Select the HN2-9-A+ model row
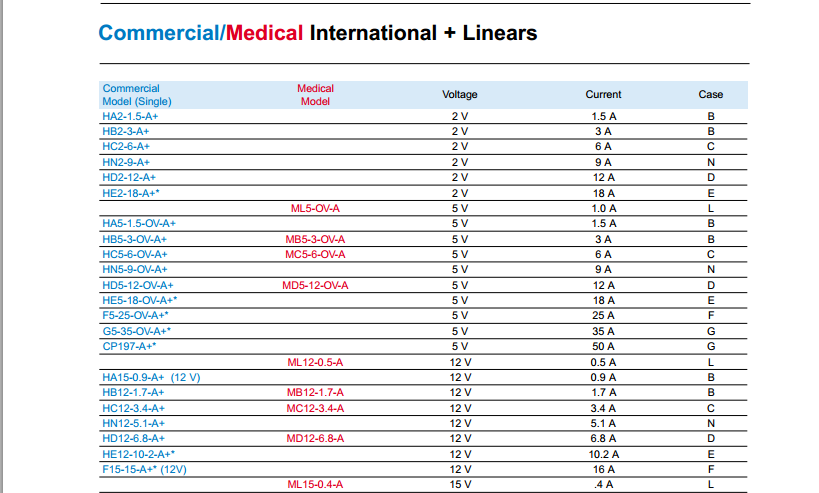 click(x=126, y=162)
